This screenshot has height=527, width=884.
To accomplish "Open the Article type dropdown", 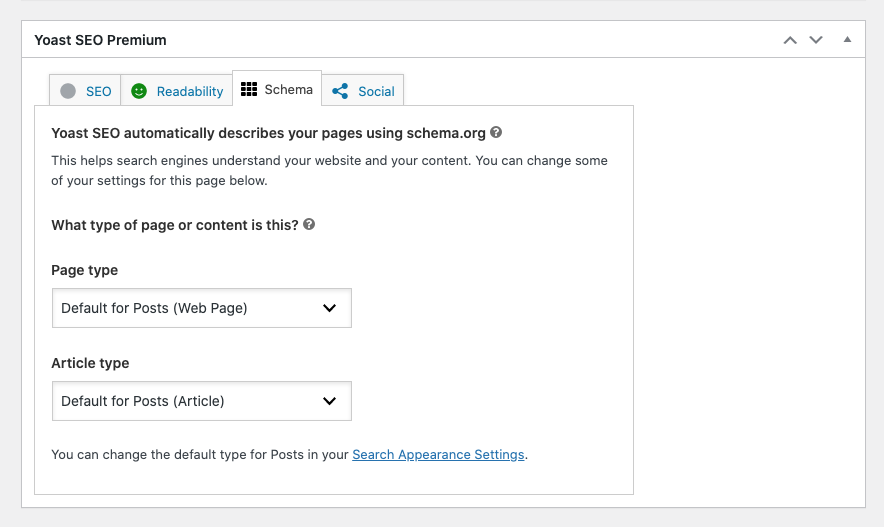I will tap(202, 401).
